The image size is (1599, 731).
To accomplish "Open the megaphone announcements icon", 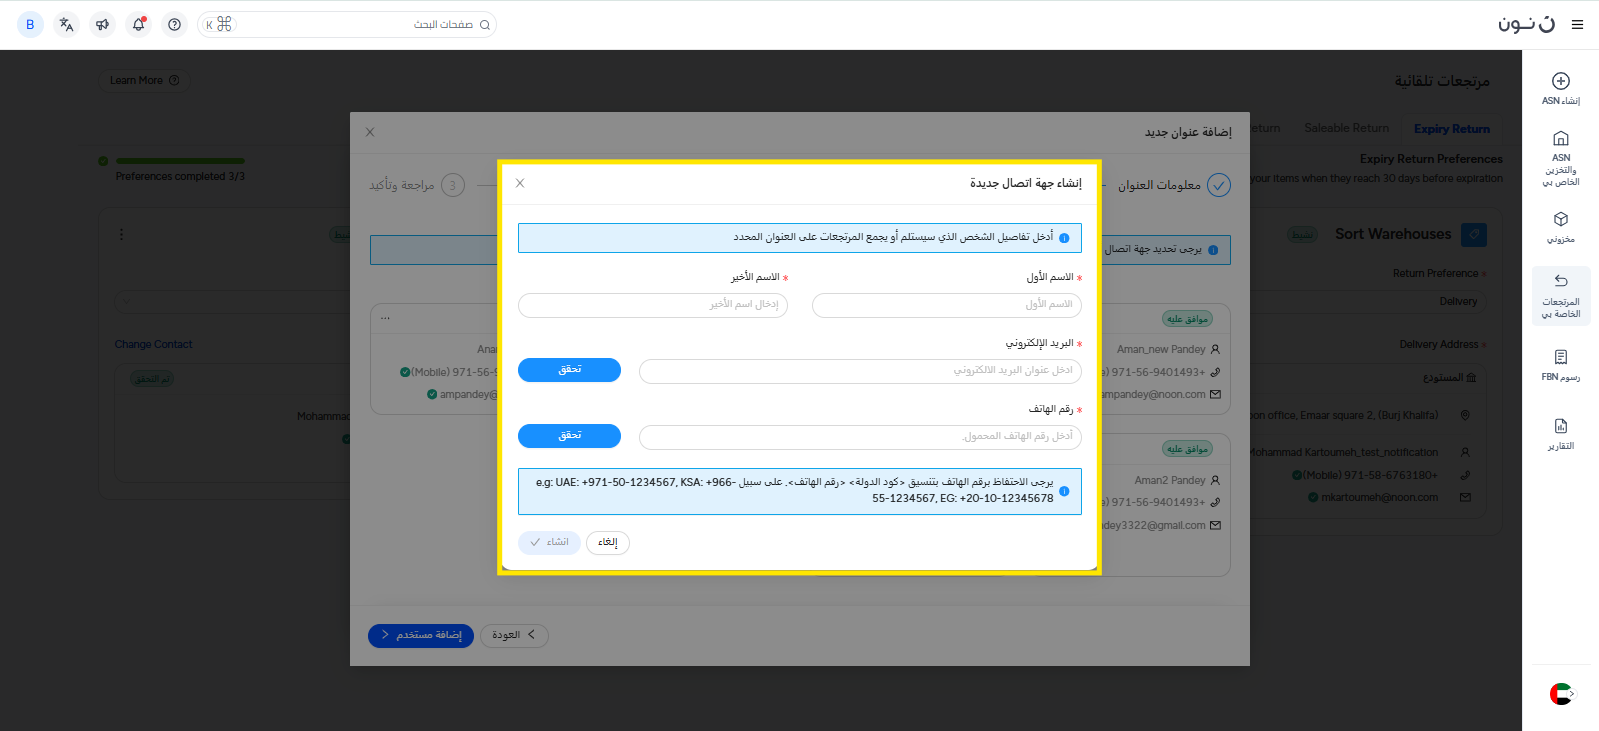I will [x=103, y=25].
